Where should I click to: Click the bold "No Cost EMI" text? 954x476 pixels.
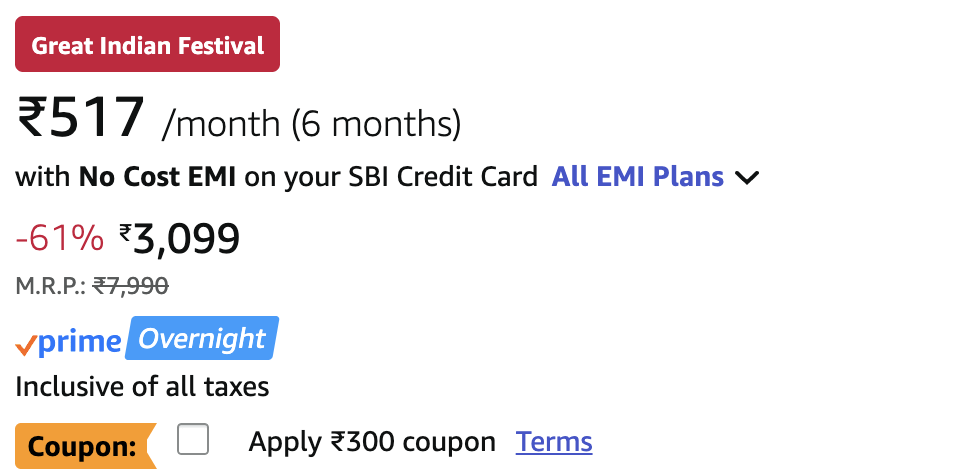click(157, 177)
